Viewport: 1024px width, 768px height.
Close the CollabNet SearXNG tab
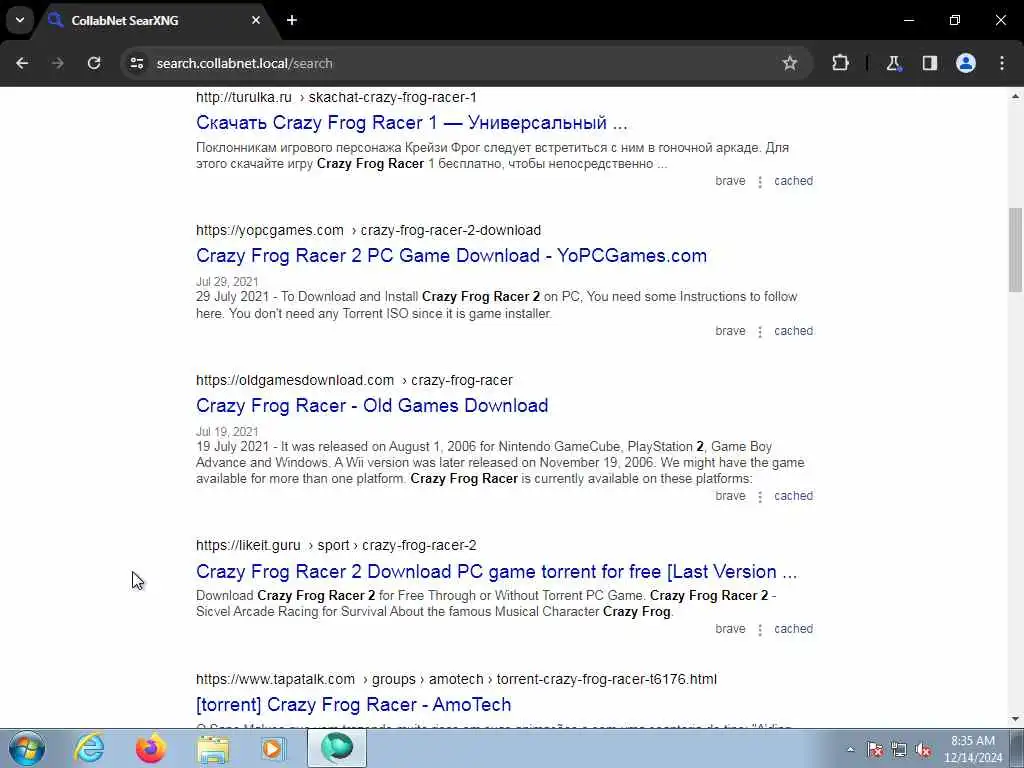[x=256, y=20]
